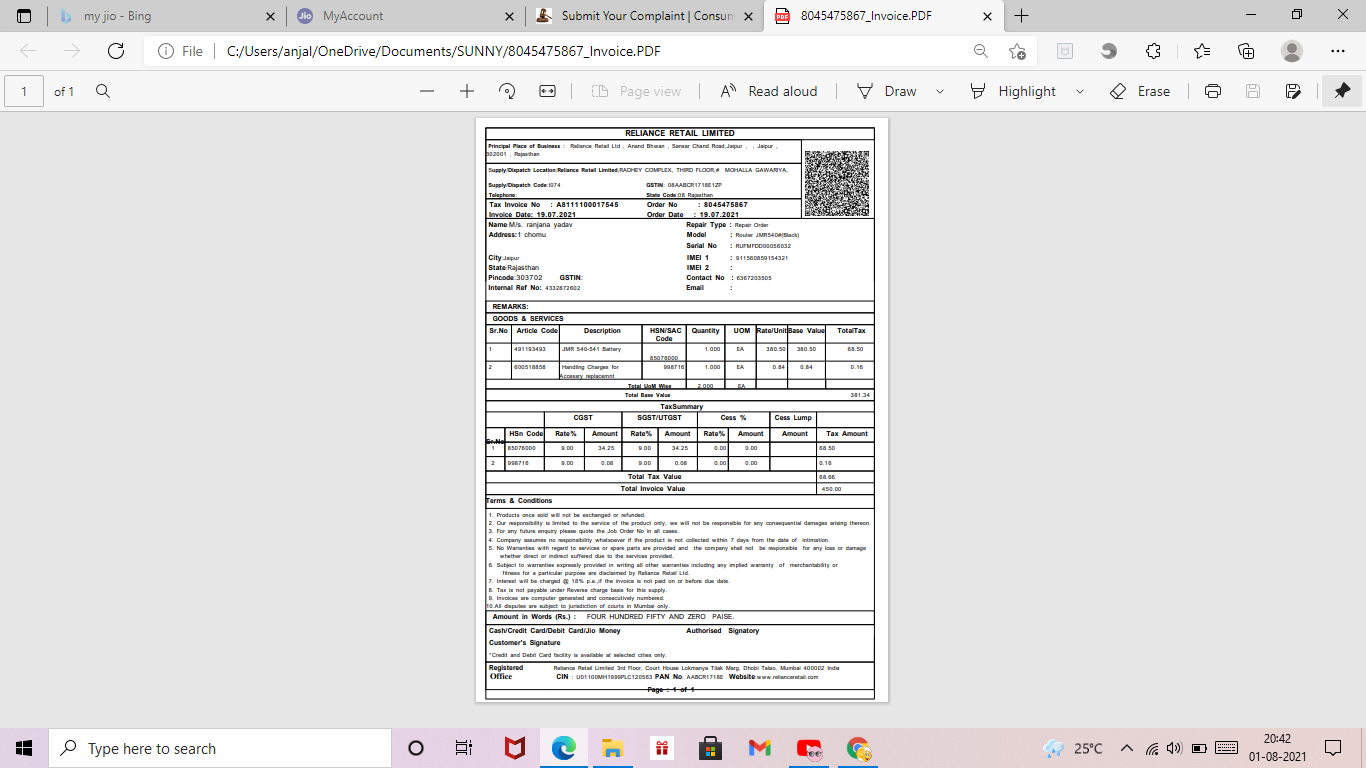Toggle Read aloud
Screen dimensions: 1366x768
(769, 91)
